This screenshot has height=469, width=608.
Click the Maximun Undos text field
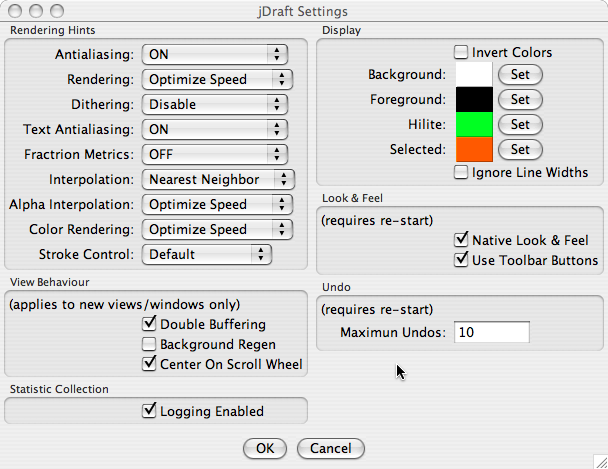(492, 332)
